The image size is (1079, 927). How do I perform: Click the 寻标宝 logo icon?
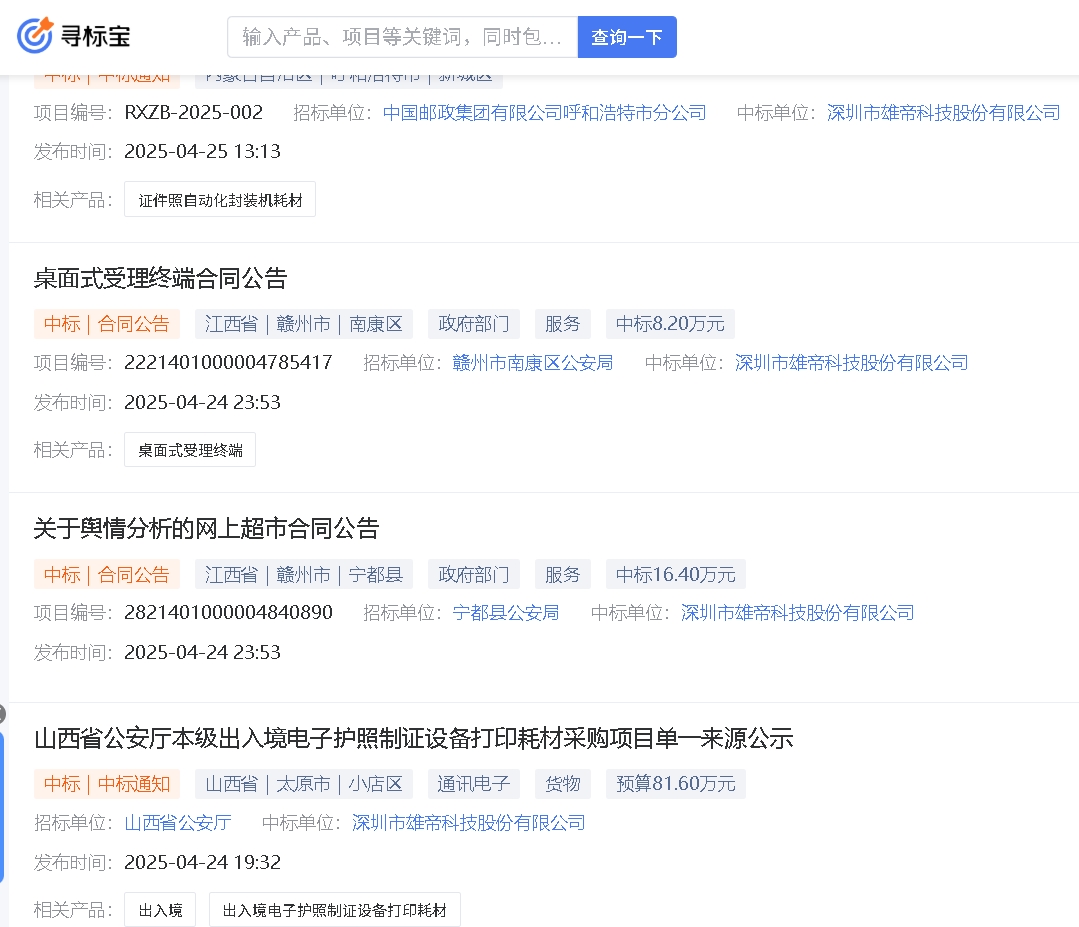(35, 36)
